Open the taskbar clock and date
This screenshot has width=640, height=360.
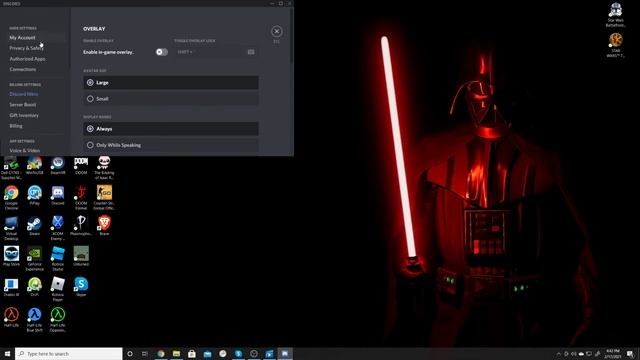tap(613, 353)
